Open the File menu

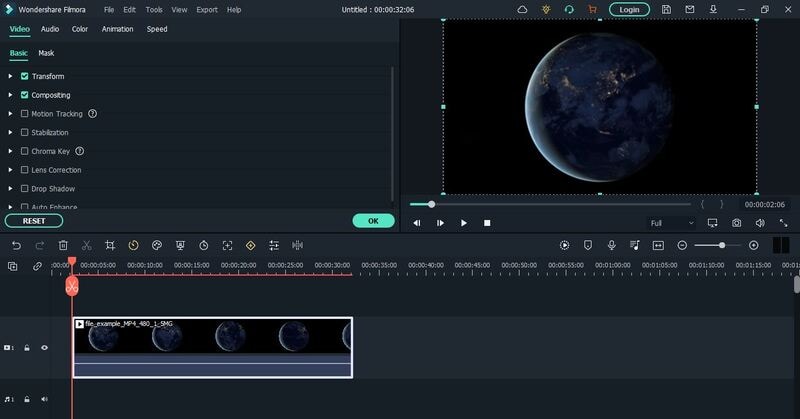[109, 10]
